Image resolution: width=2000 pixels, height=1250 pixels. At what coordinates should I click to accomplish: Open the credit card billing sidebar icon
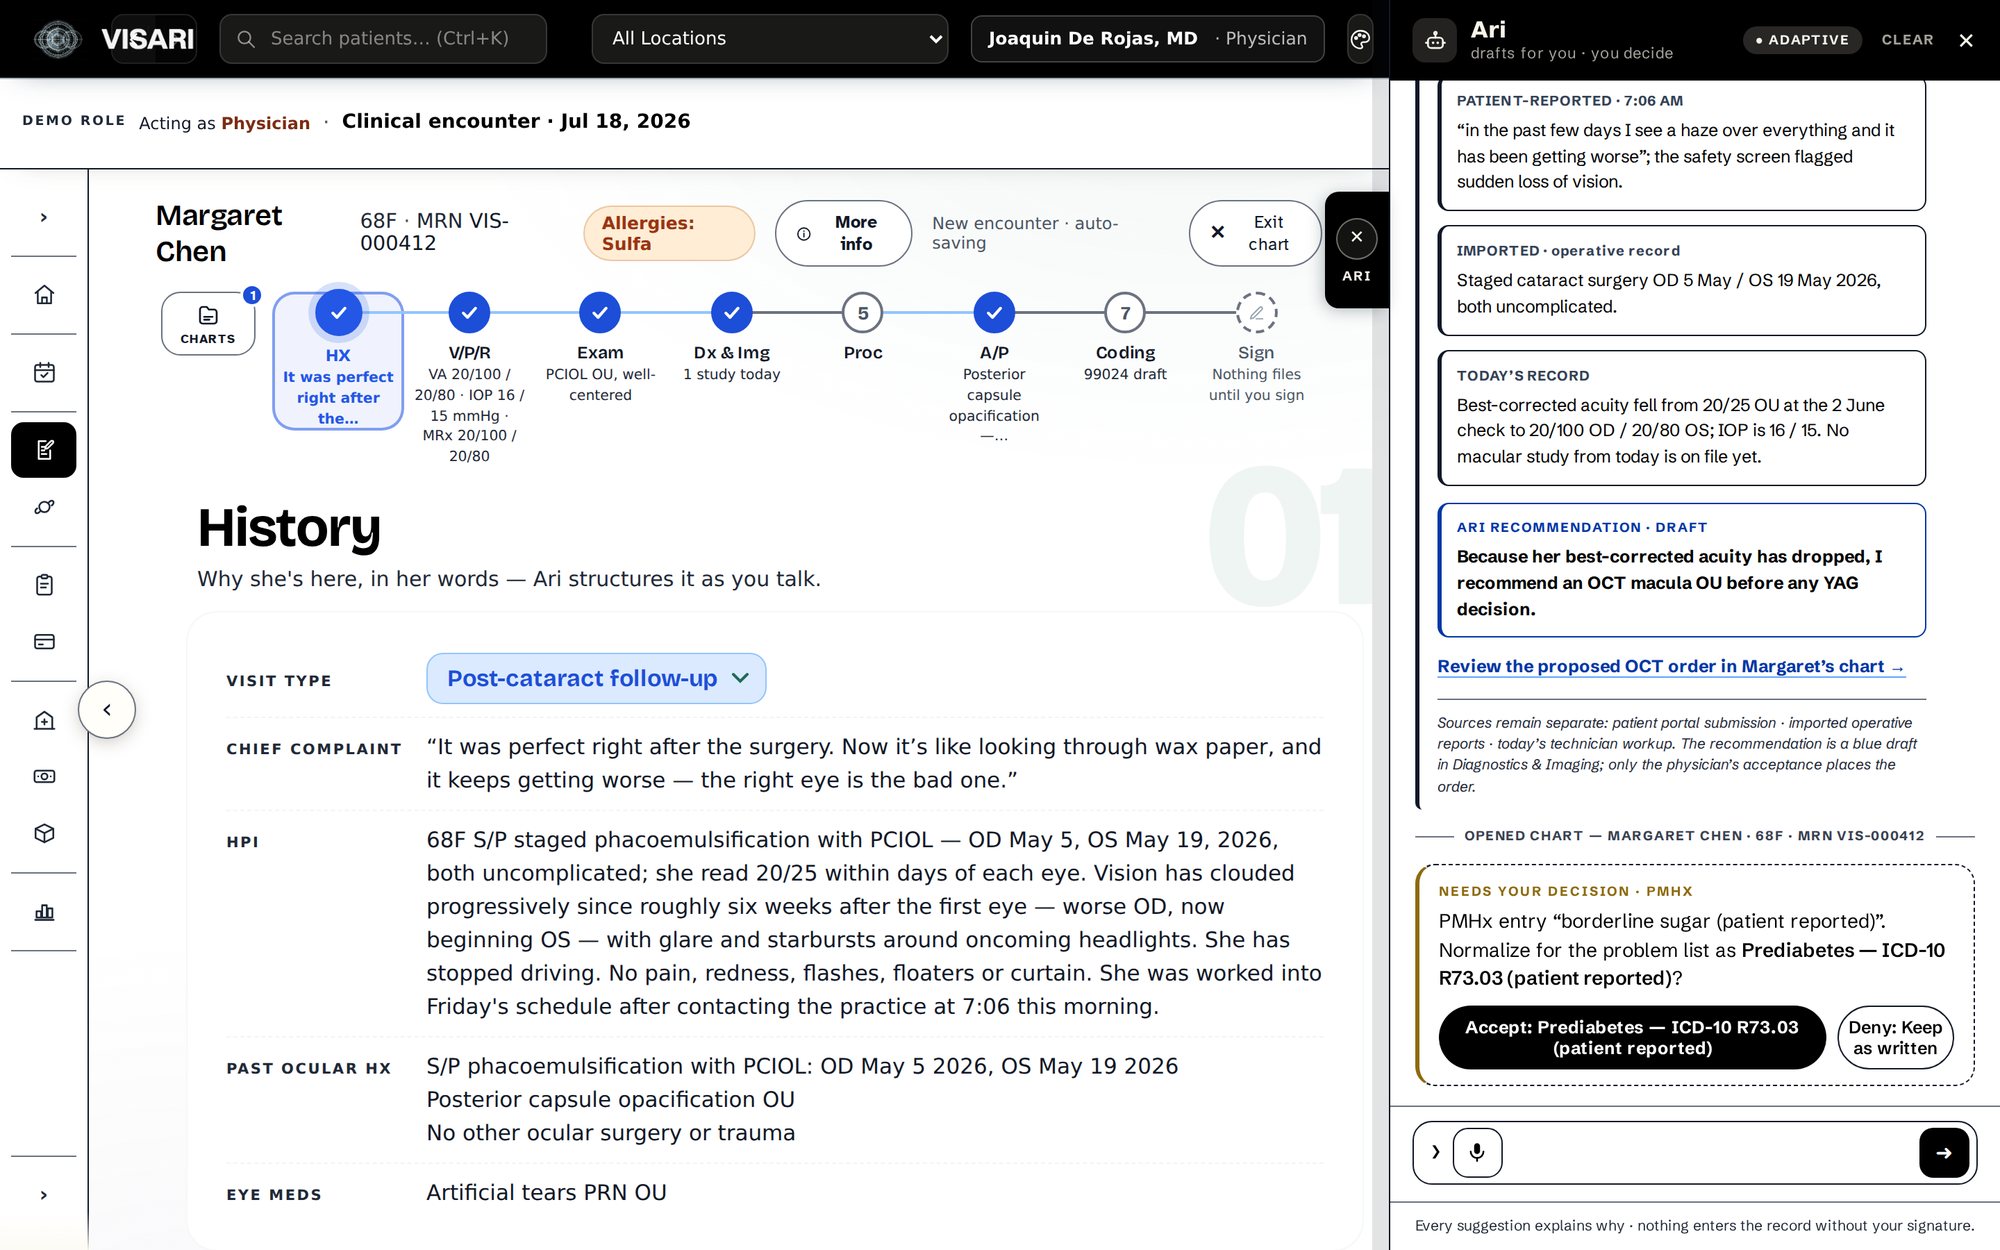44,642
